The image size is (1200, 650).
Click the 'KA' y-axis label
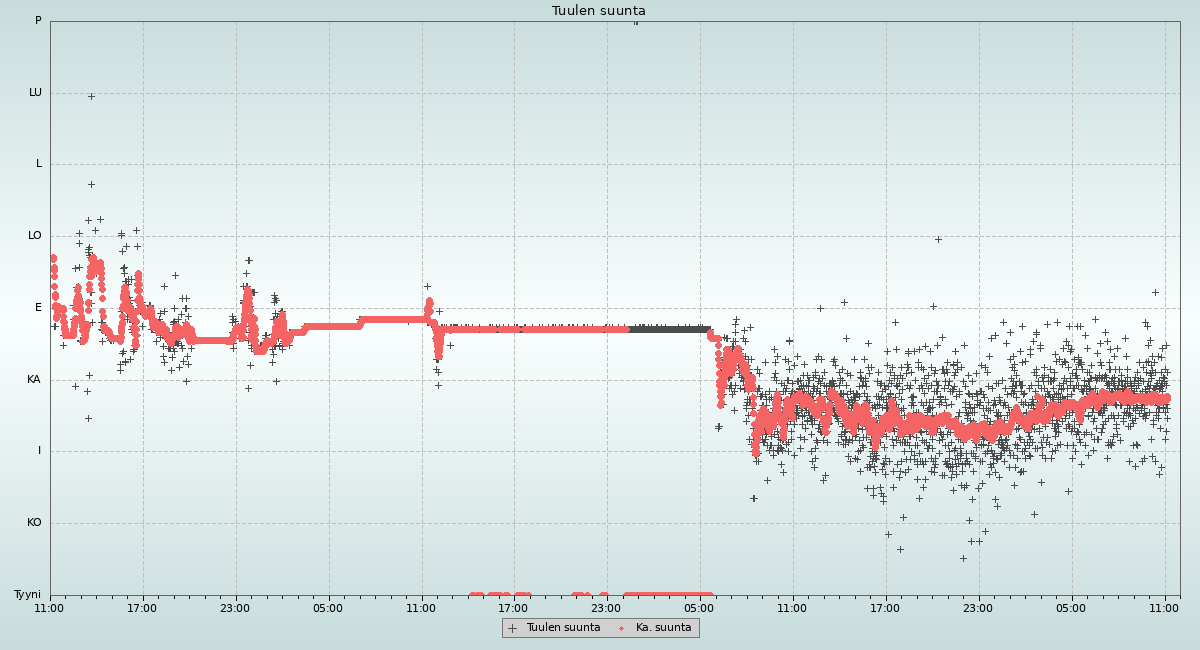[34, 380]
